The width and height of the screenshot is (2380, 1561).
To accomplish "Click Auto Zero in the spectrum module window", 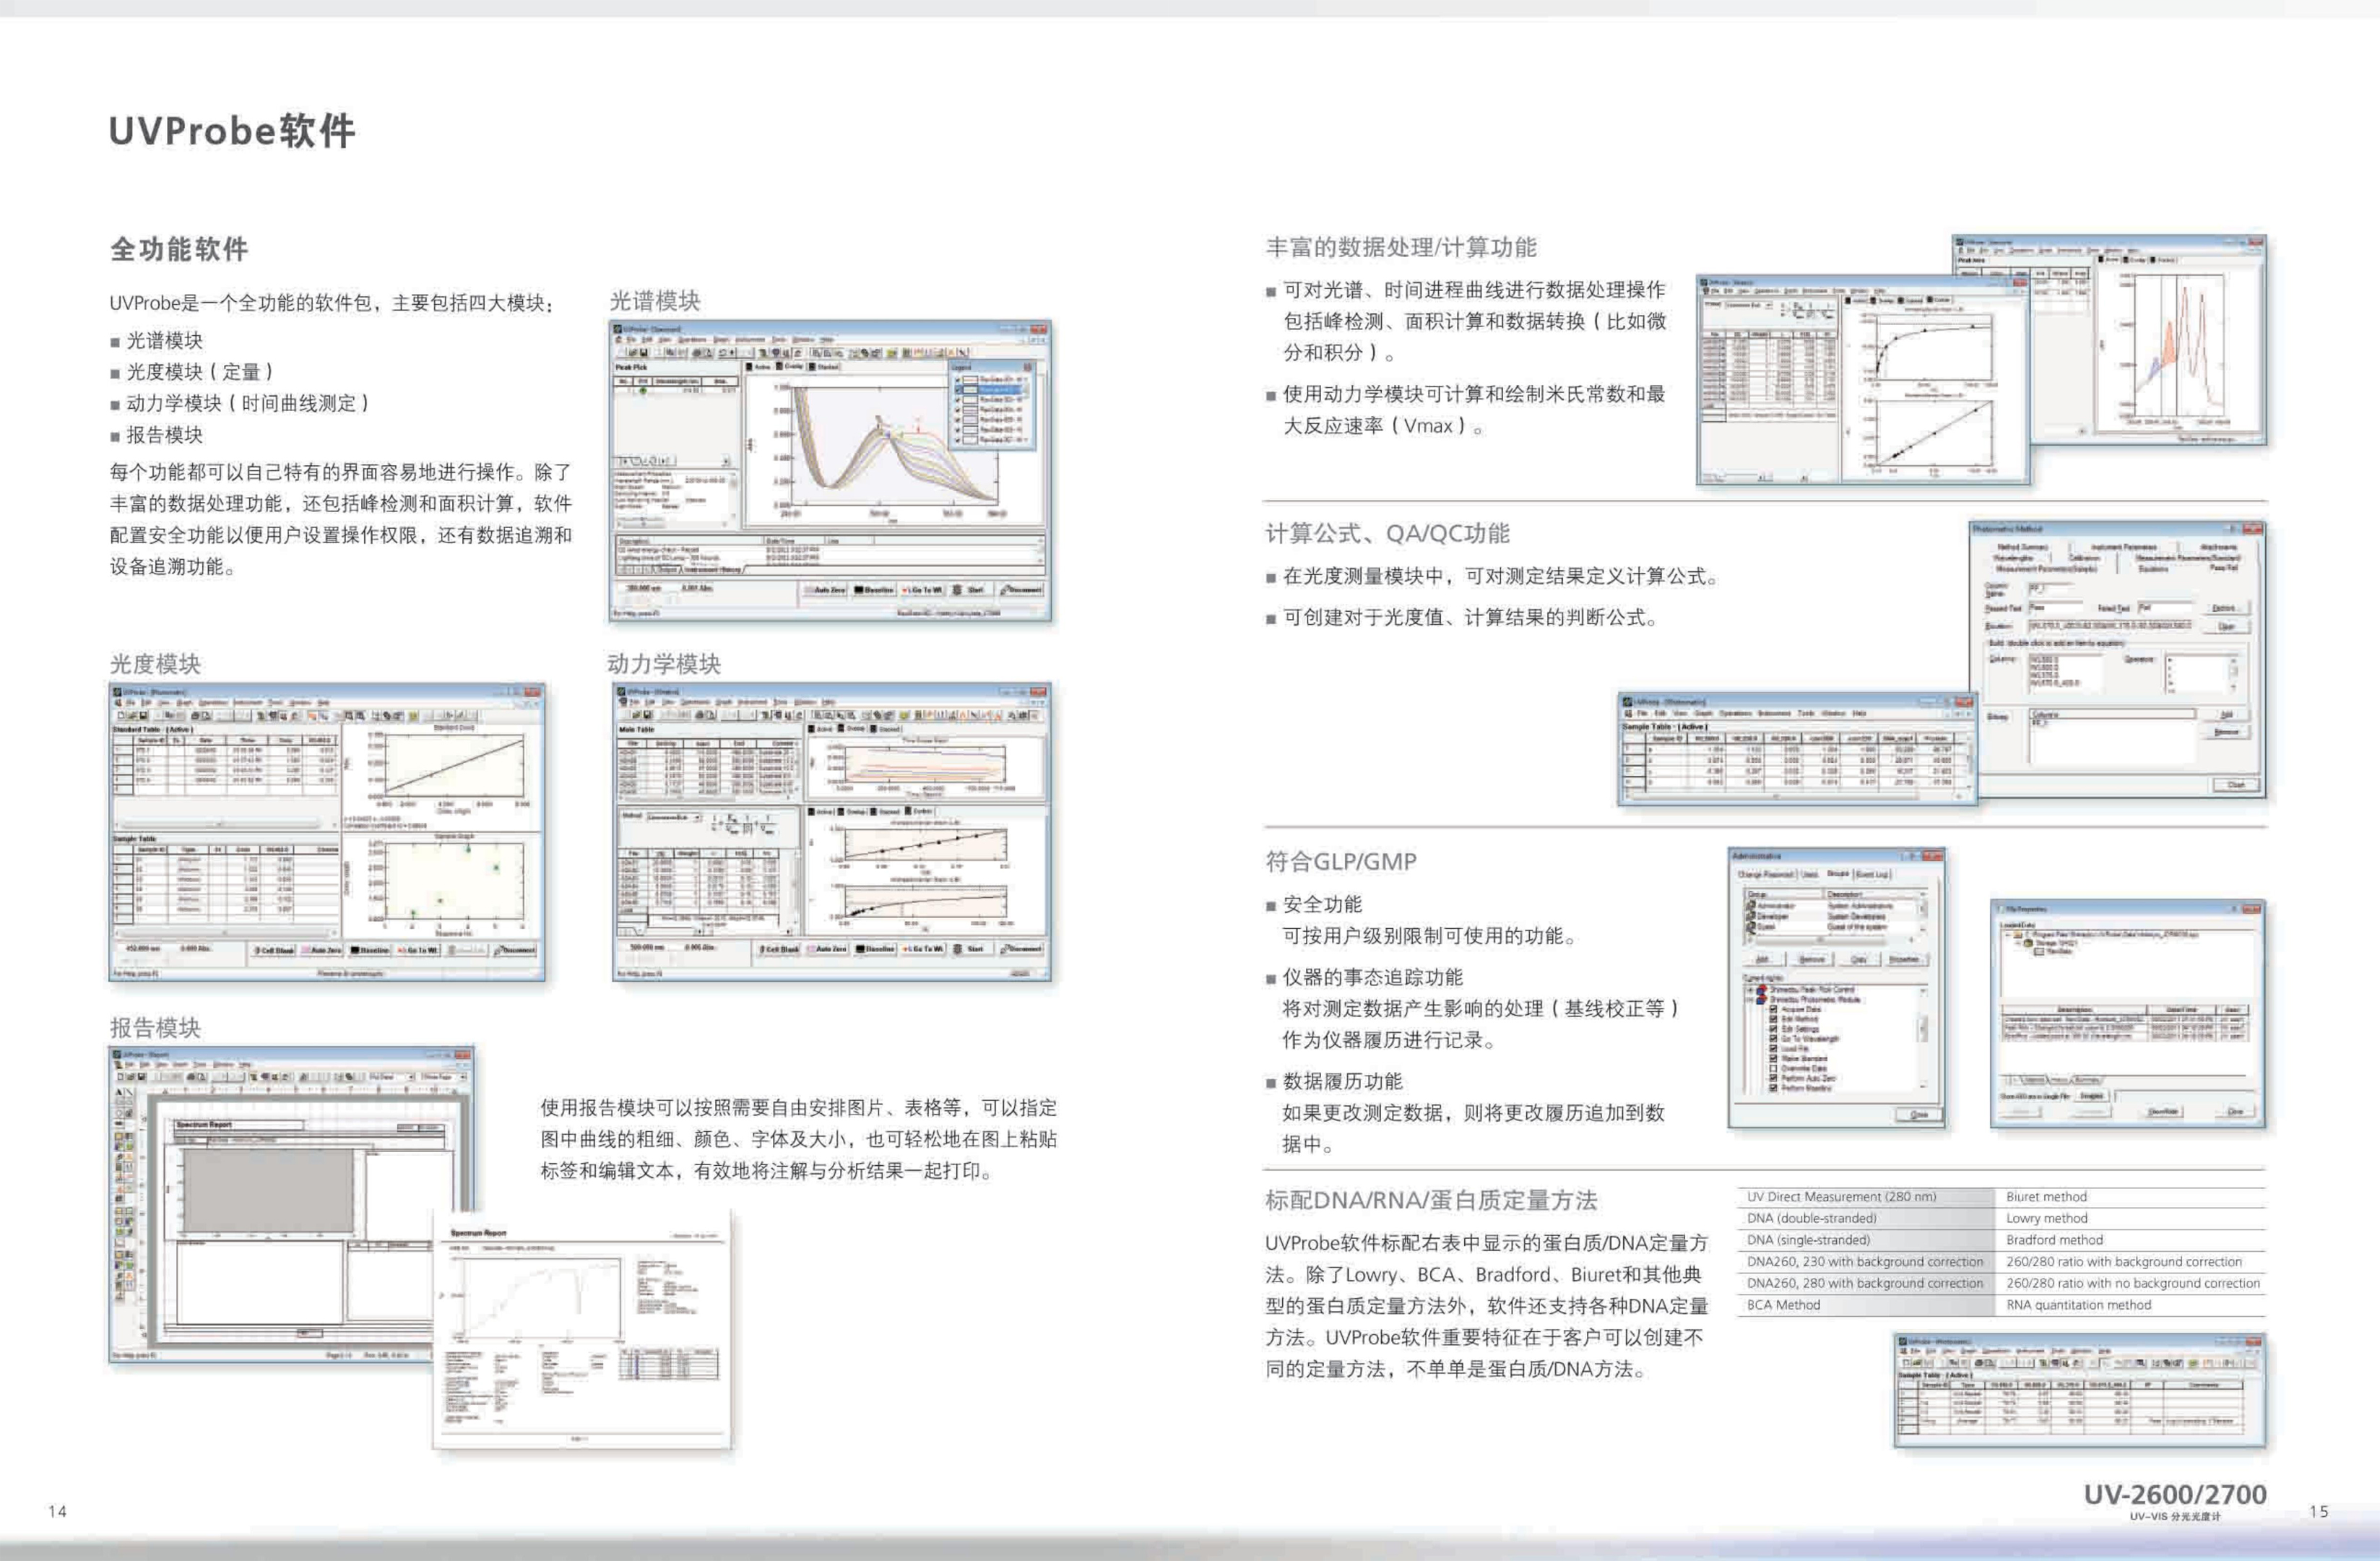I will click(825, 590).
